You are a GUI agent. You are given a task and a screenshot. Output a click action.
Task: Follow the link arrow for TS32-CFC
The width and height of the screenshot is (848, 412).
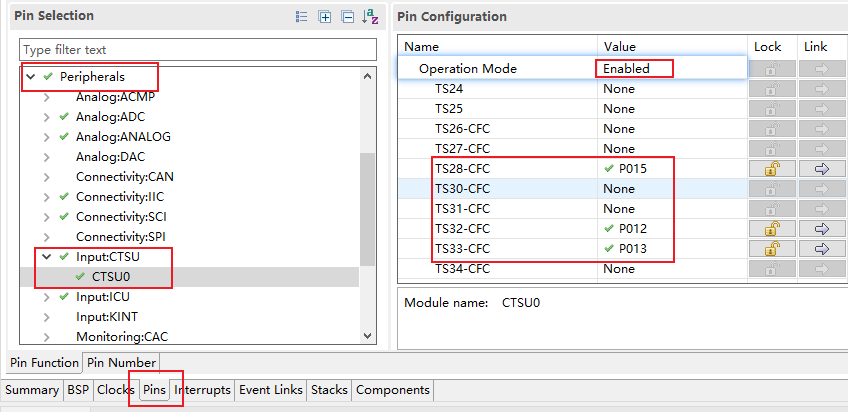pos(822,229)
